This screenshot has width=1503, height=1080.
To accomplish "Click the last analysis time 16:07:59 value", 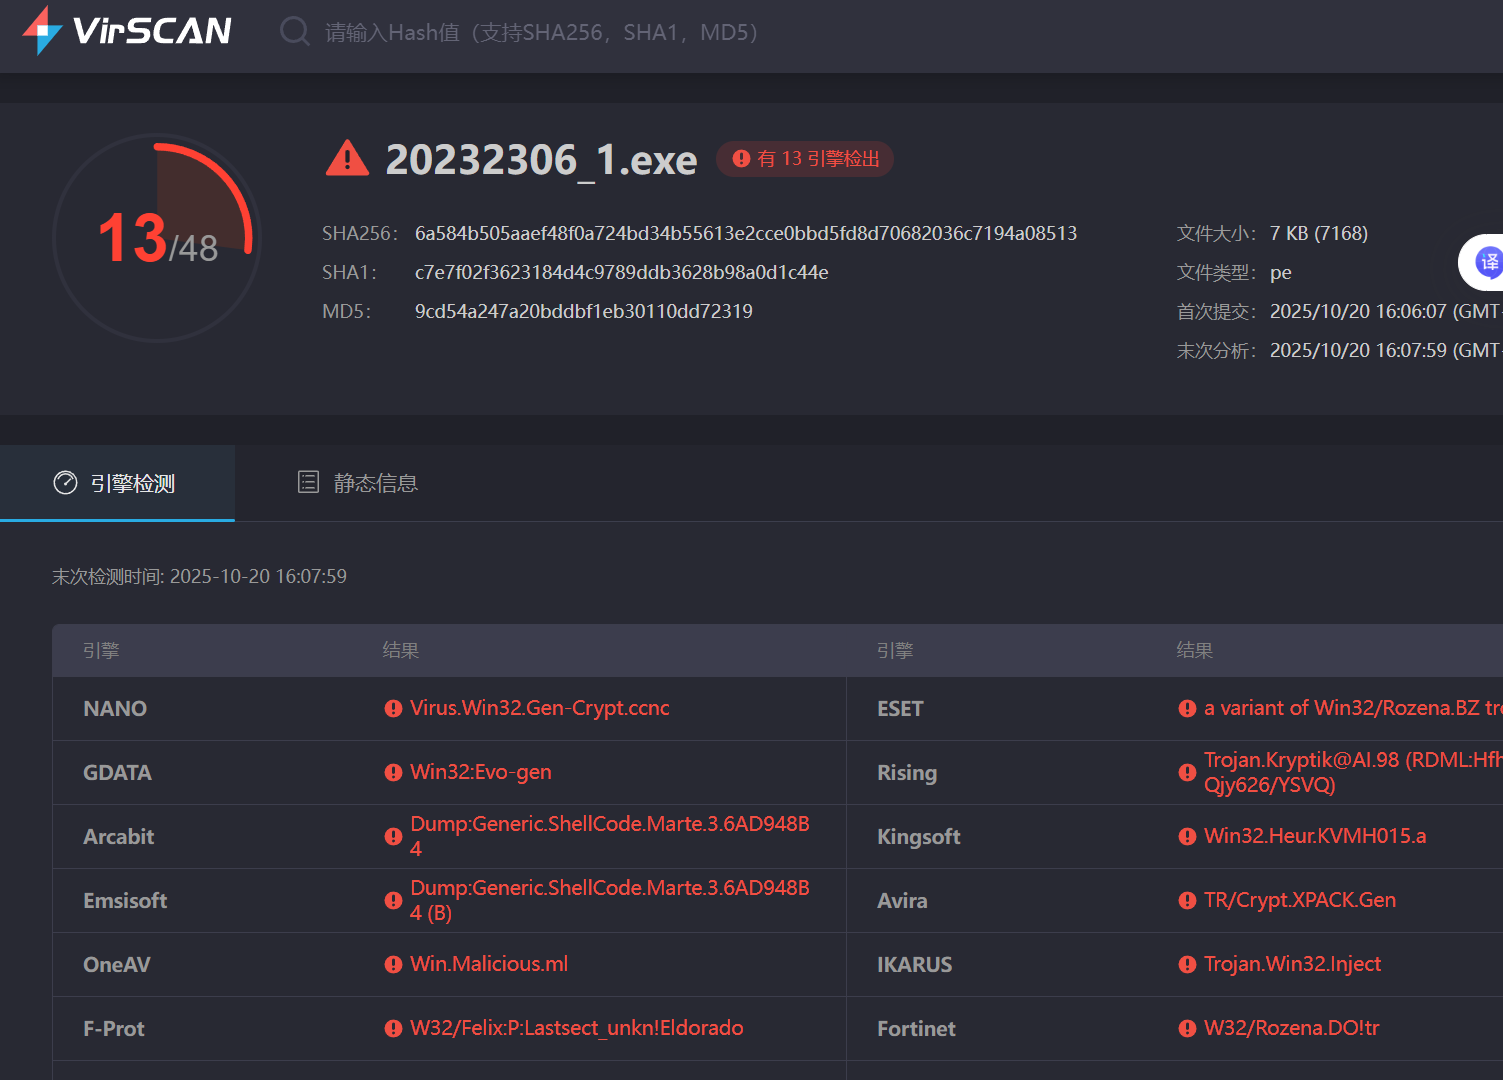I will (x=1386, y=350).
